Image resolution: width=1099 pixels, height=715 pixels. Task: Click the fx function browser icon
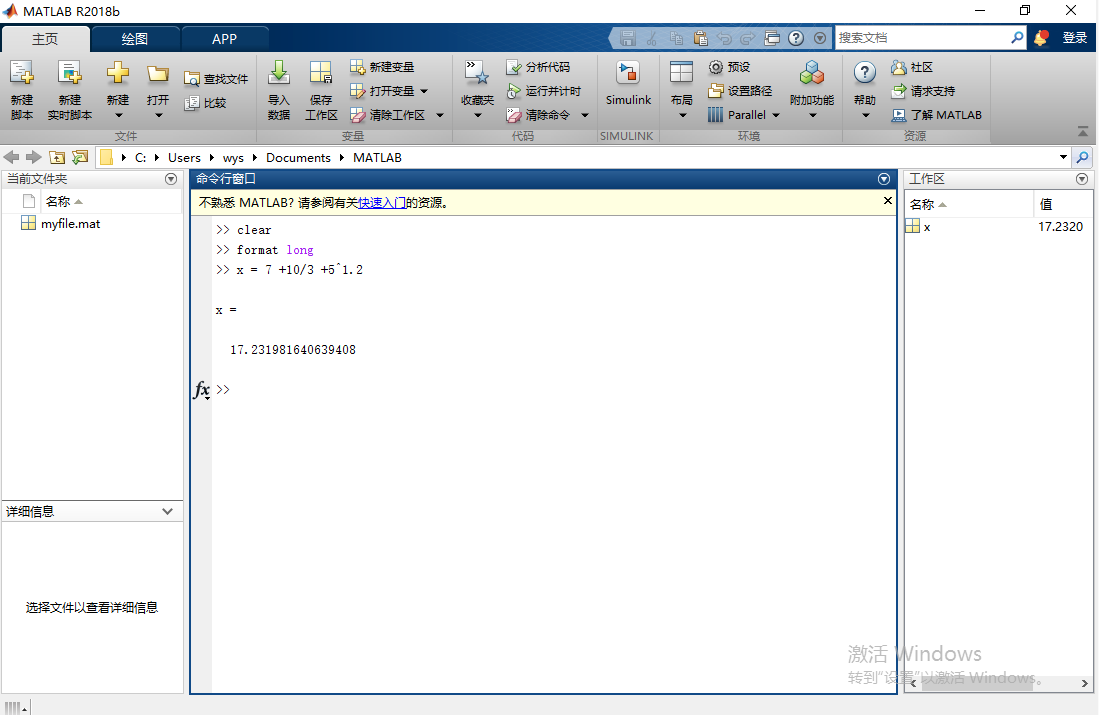click(x=202, y=390)
